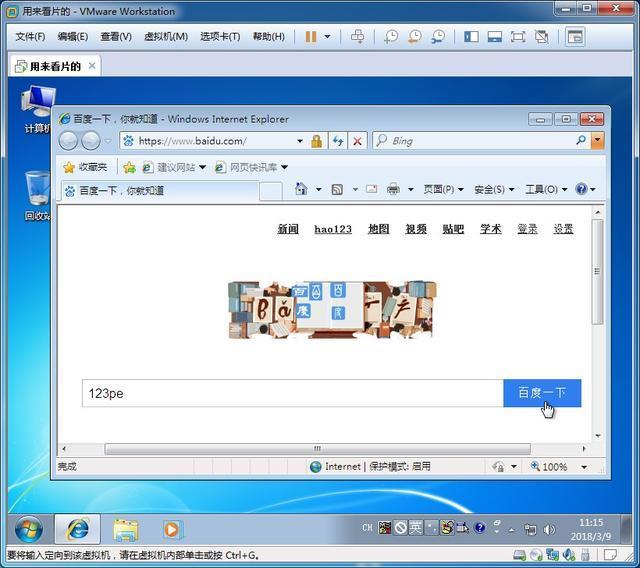Image resolution: width=640 pixels, height=568 pixels.
Task: Open the 虚拟机(M) menu
Action: click(x=166, y=37)
